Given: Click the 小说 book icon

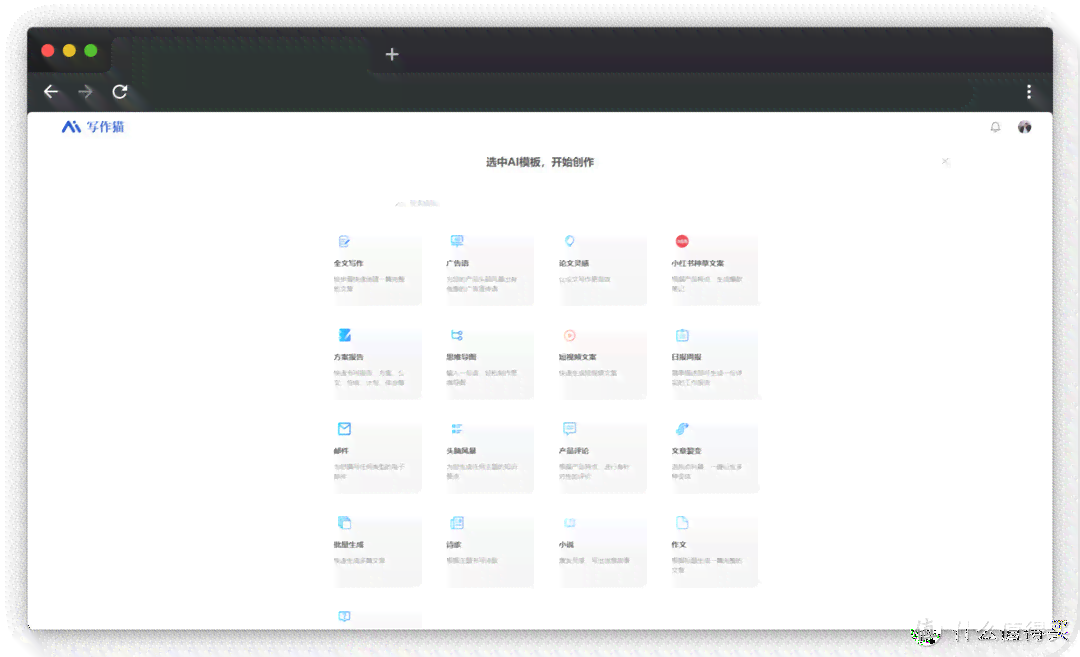Looking at the screenshot, I should pyautogui.click(x=570, y=523).
